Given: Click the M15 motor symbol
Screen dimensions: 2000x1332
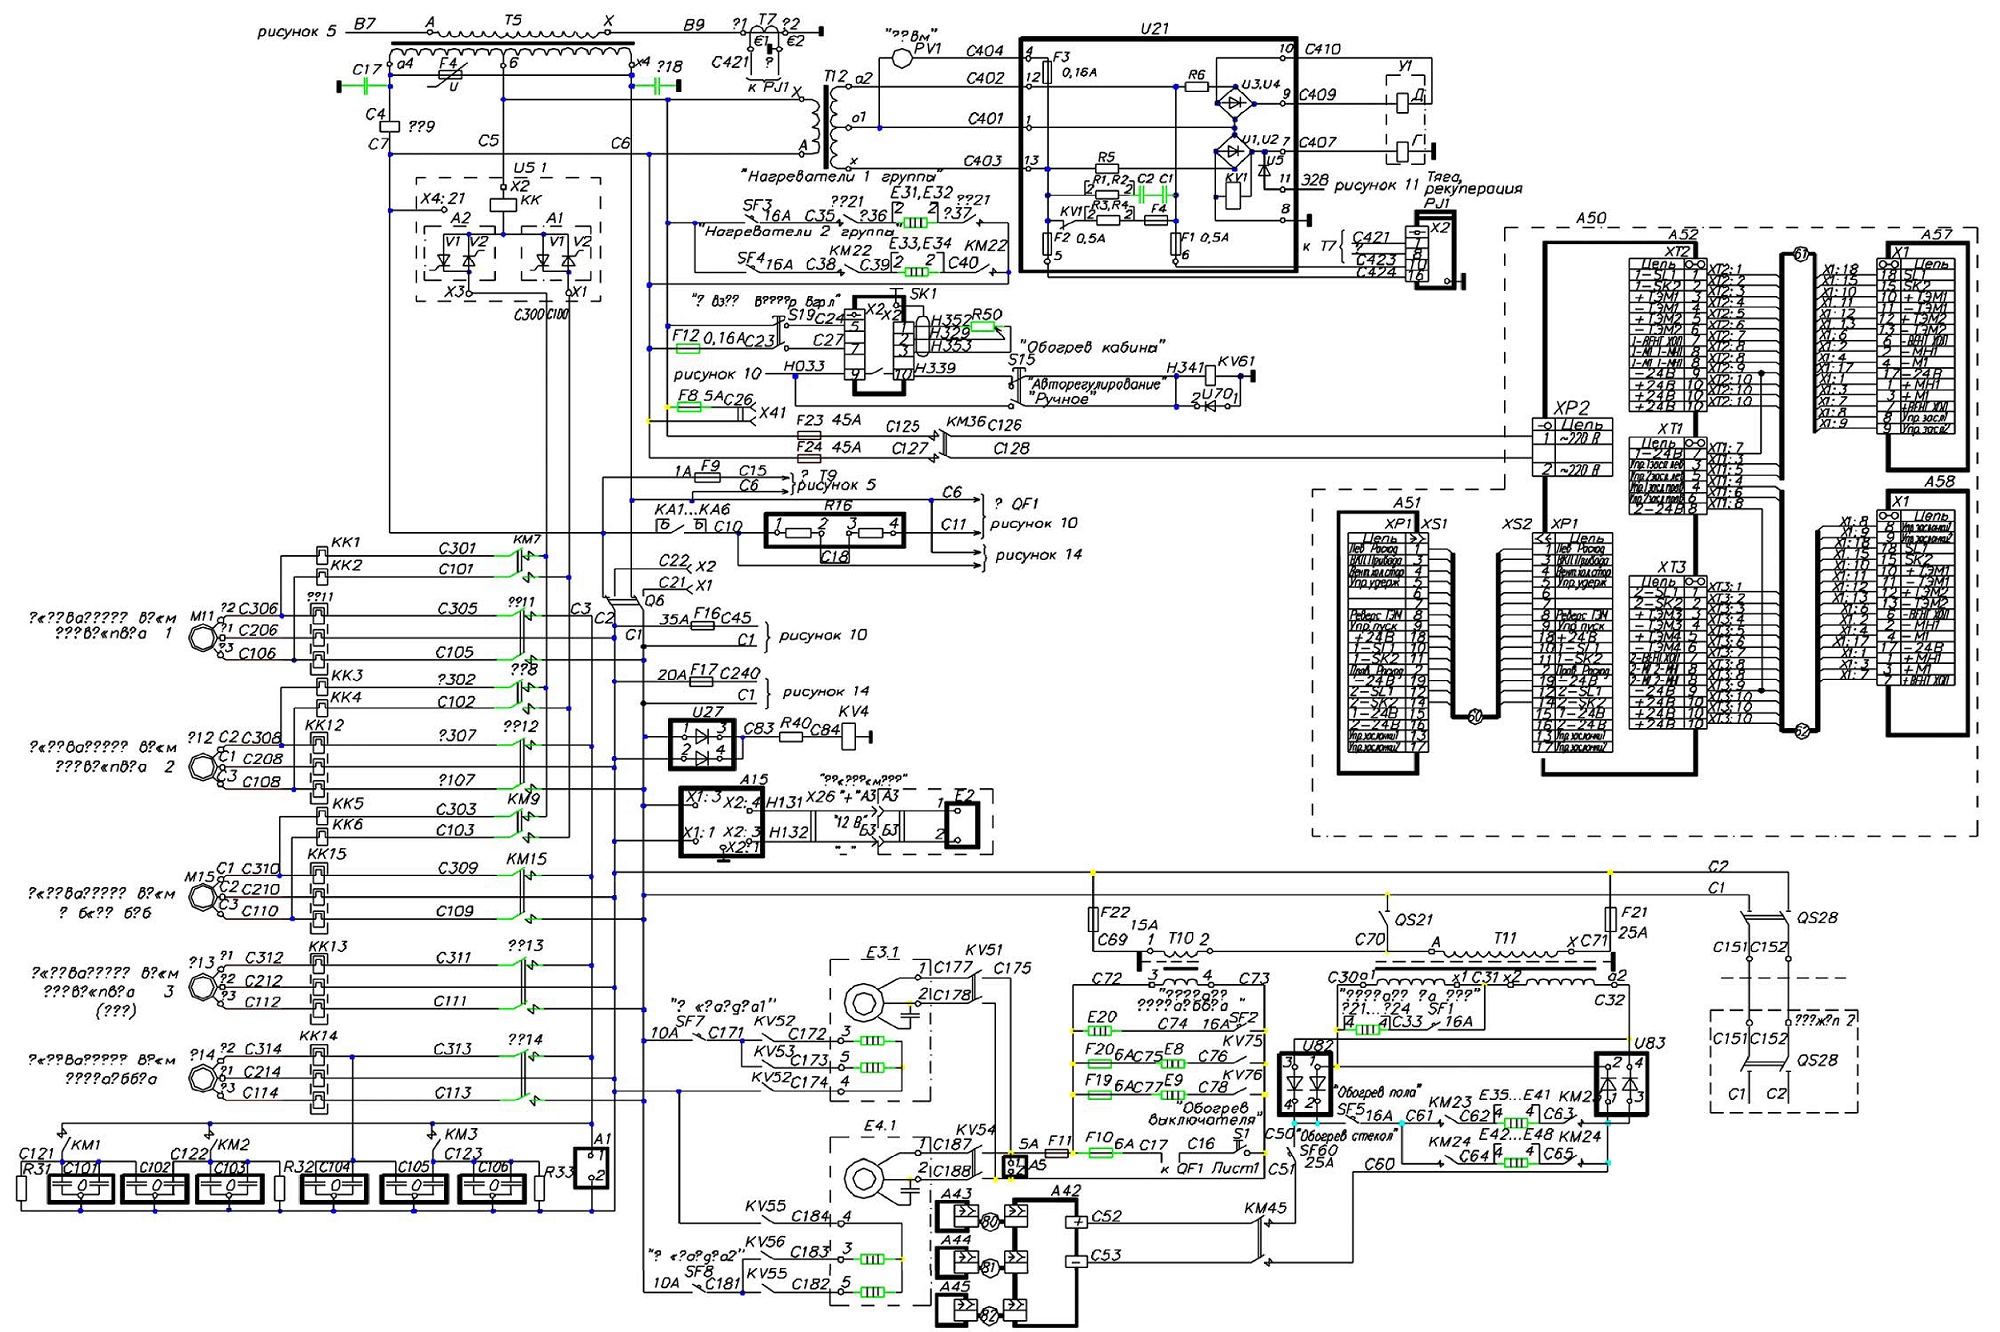Looking at the screenshot, I should click(x=202, y=897).
